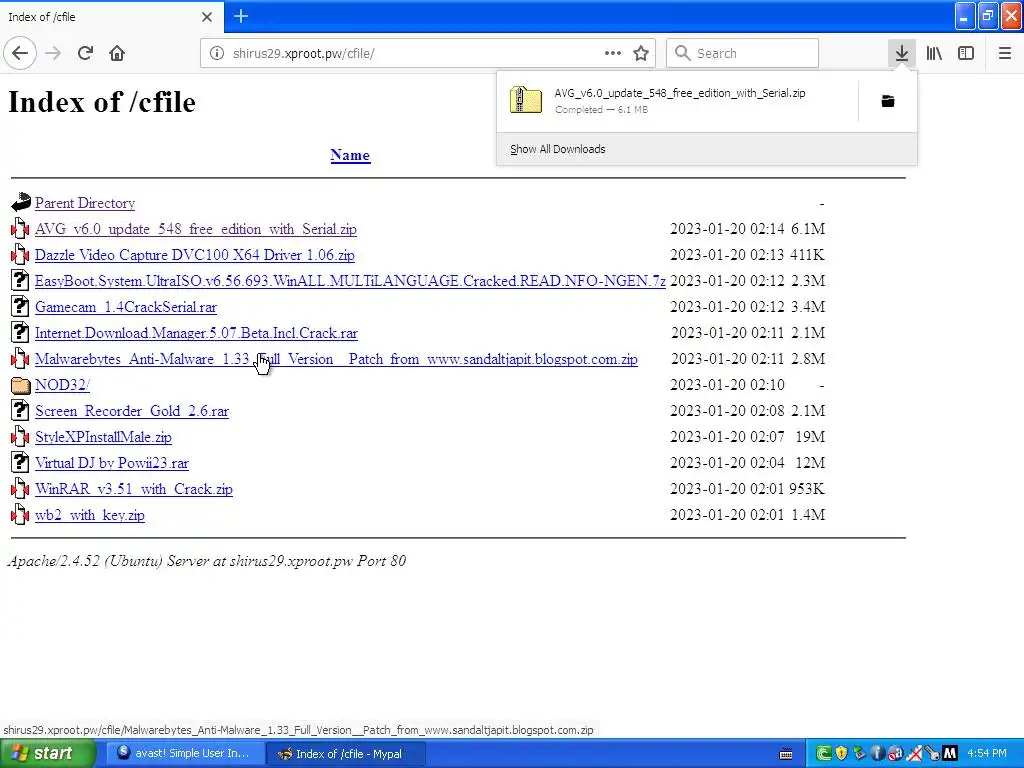The height and width of the screenshot is (768, 1024).
Task: Open a new browser tab
Action: 240,16
